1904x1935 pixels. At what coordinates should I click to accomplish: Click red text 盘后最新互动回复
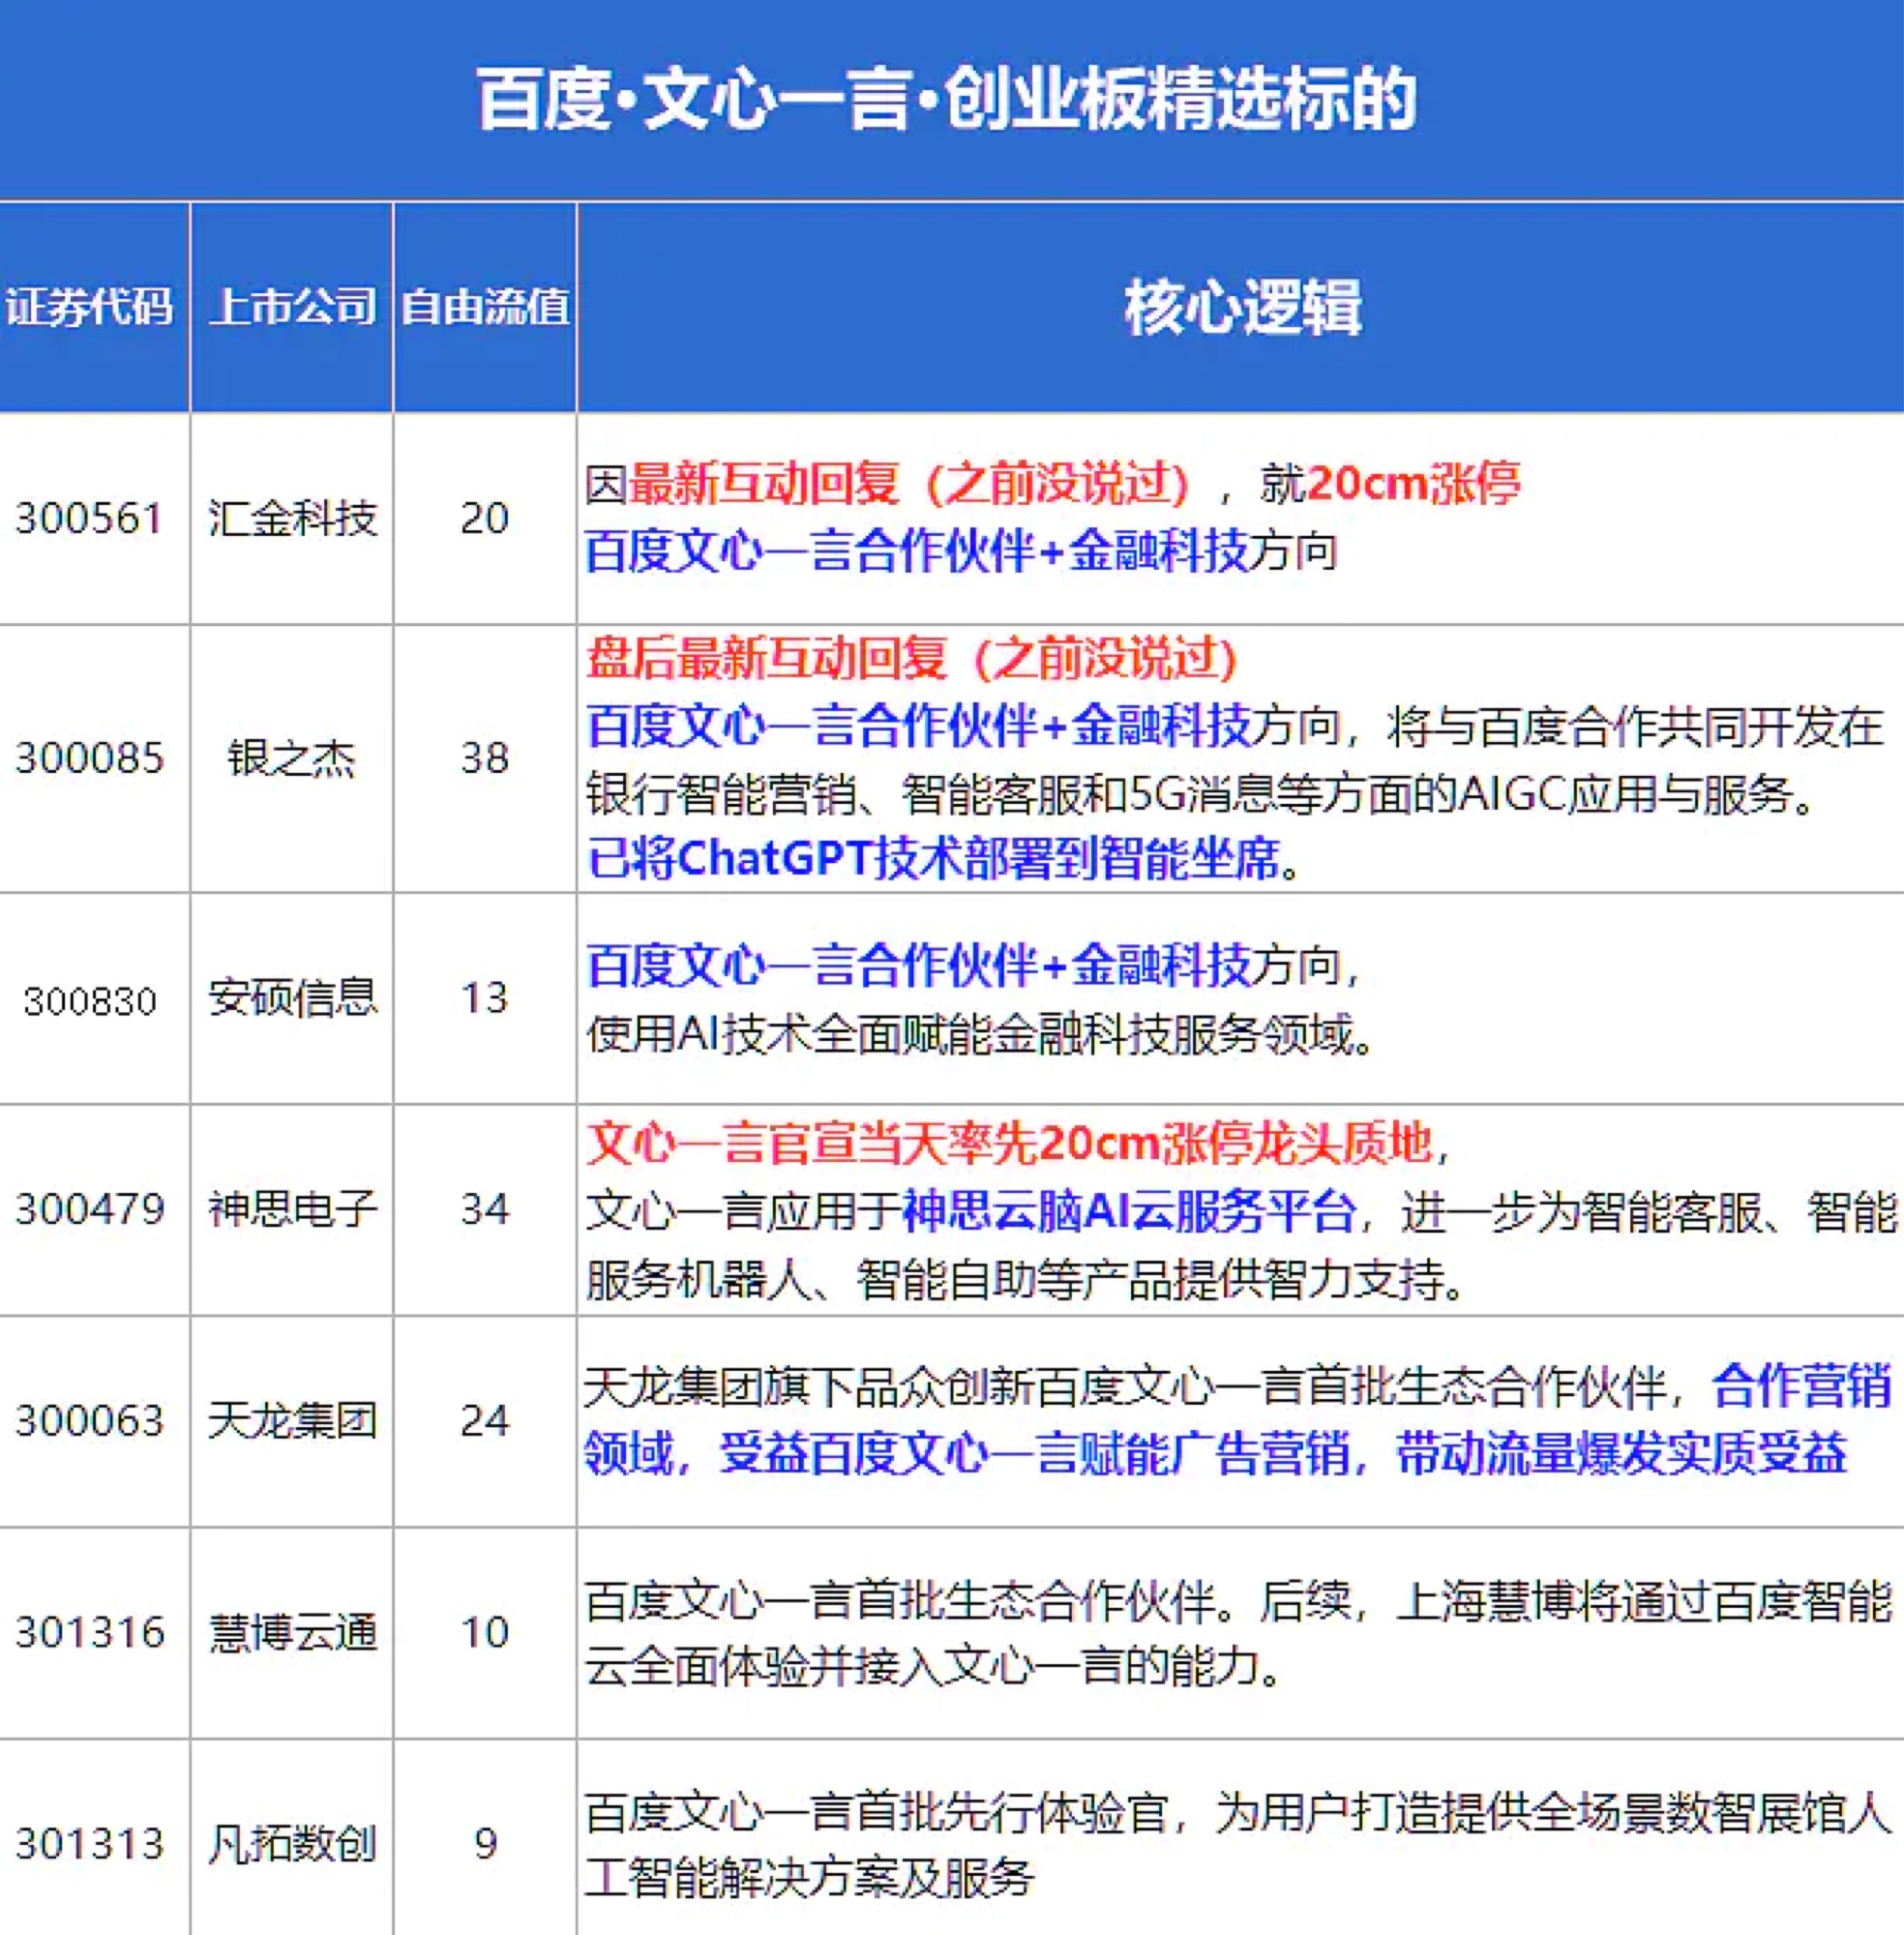pyautogui.click(x=766, y=659)
